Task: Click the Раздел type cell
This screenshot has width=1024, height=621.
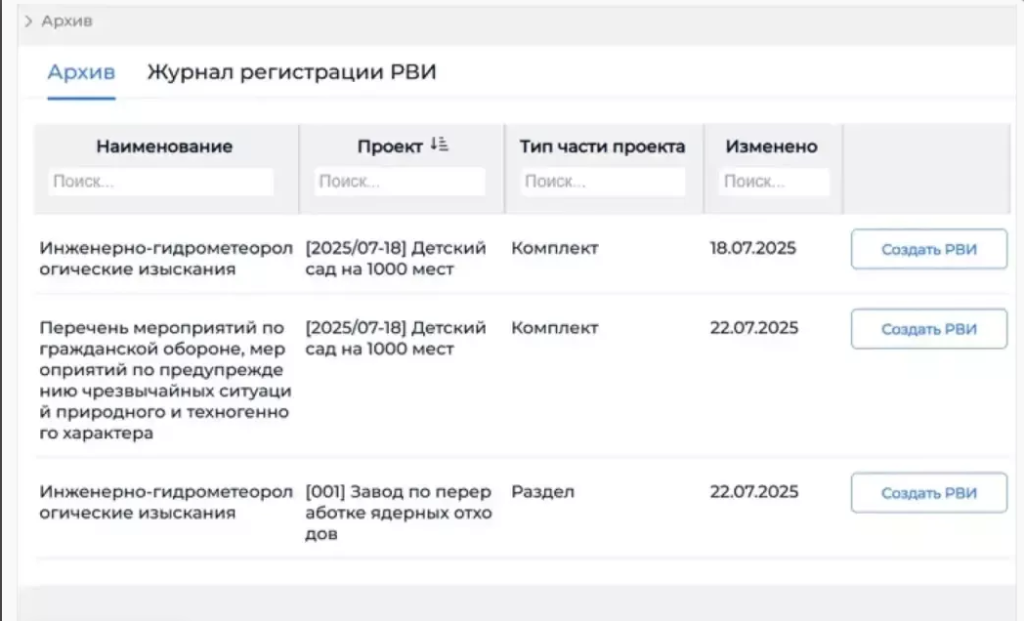Action: (543, 492)
